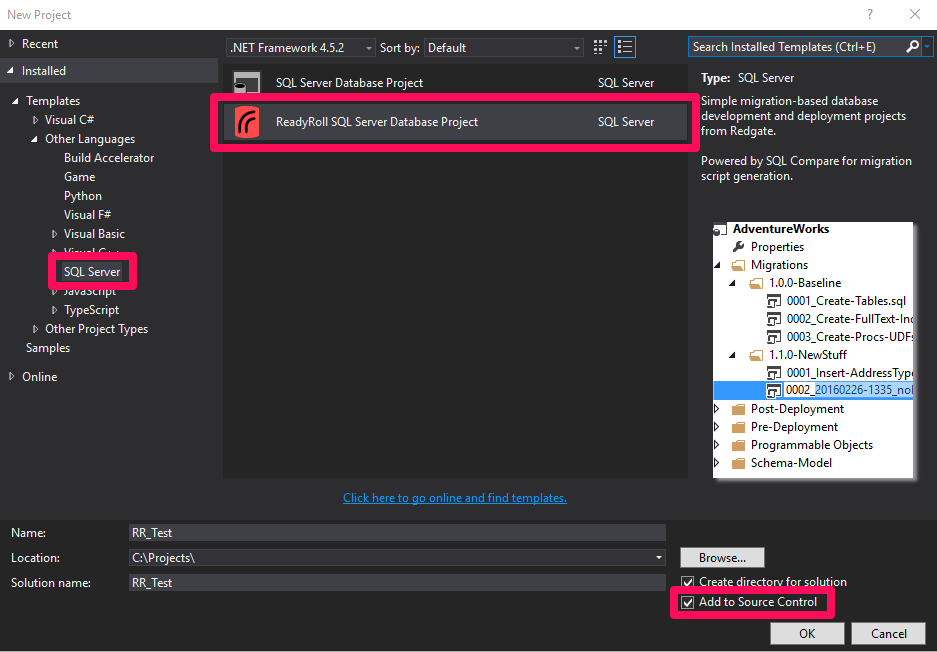This screenshot has height=652, width=937.
Task: Click the OK button
Action: point(807,633)
